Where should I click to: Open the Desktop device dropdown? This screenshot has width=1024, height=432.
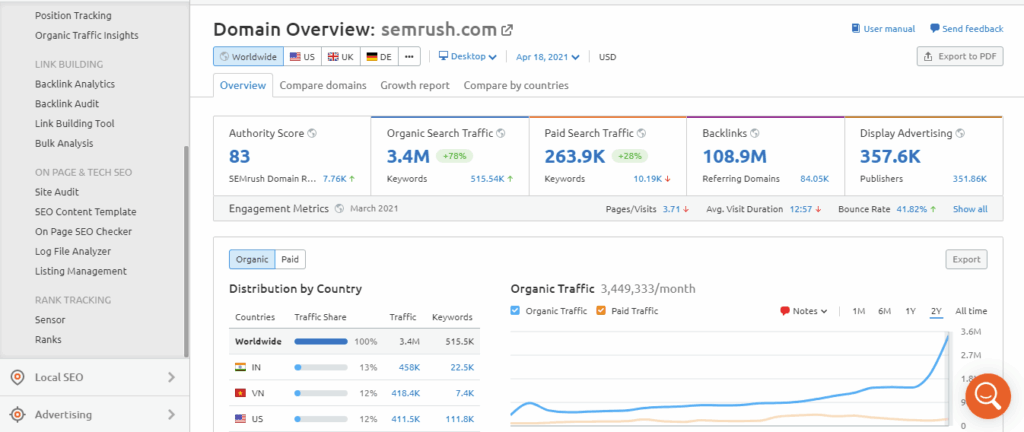[467, 57]
